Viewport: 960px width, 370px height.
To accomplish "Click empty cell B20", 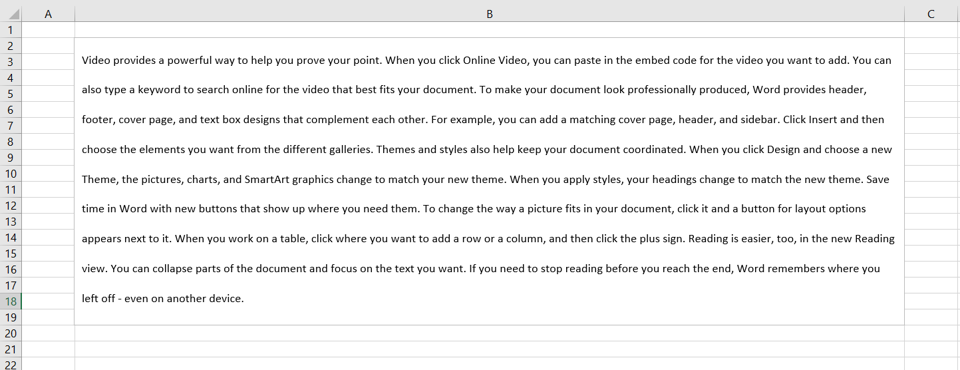I will (x=489, y=333).
